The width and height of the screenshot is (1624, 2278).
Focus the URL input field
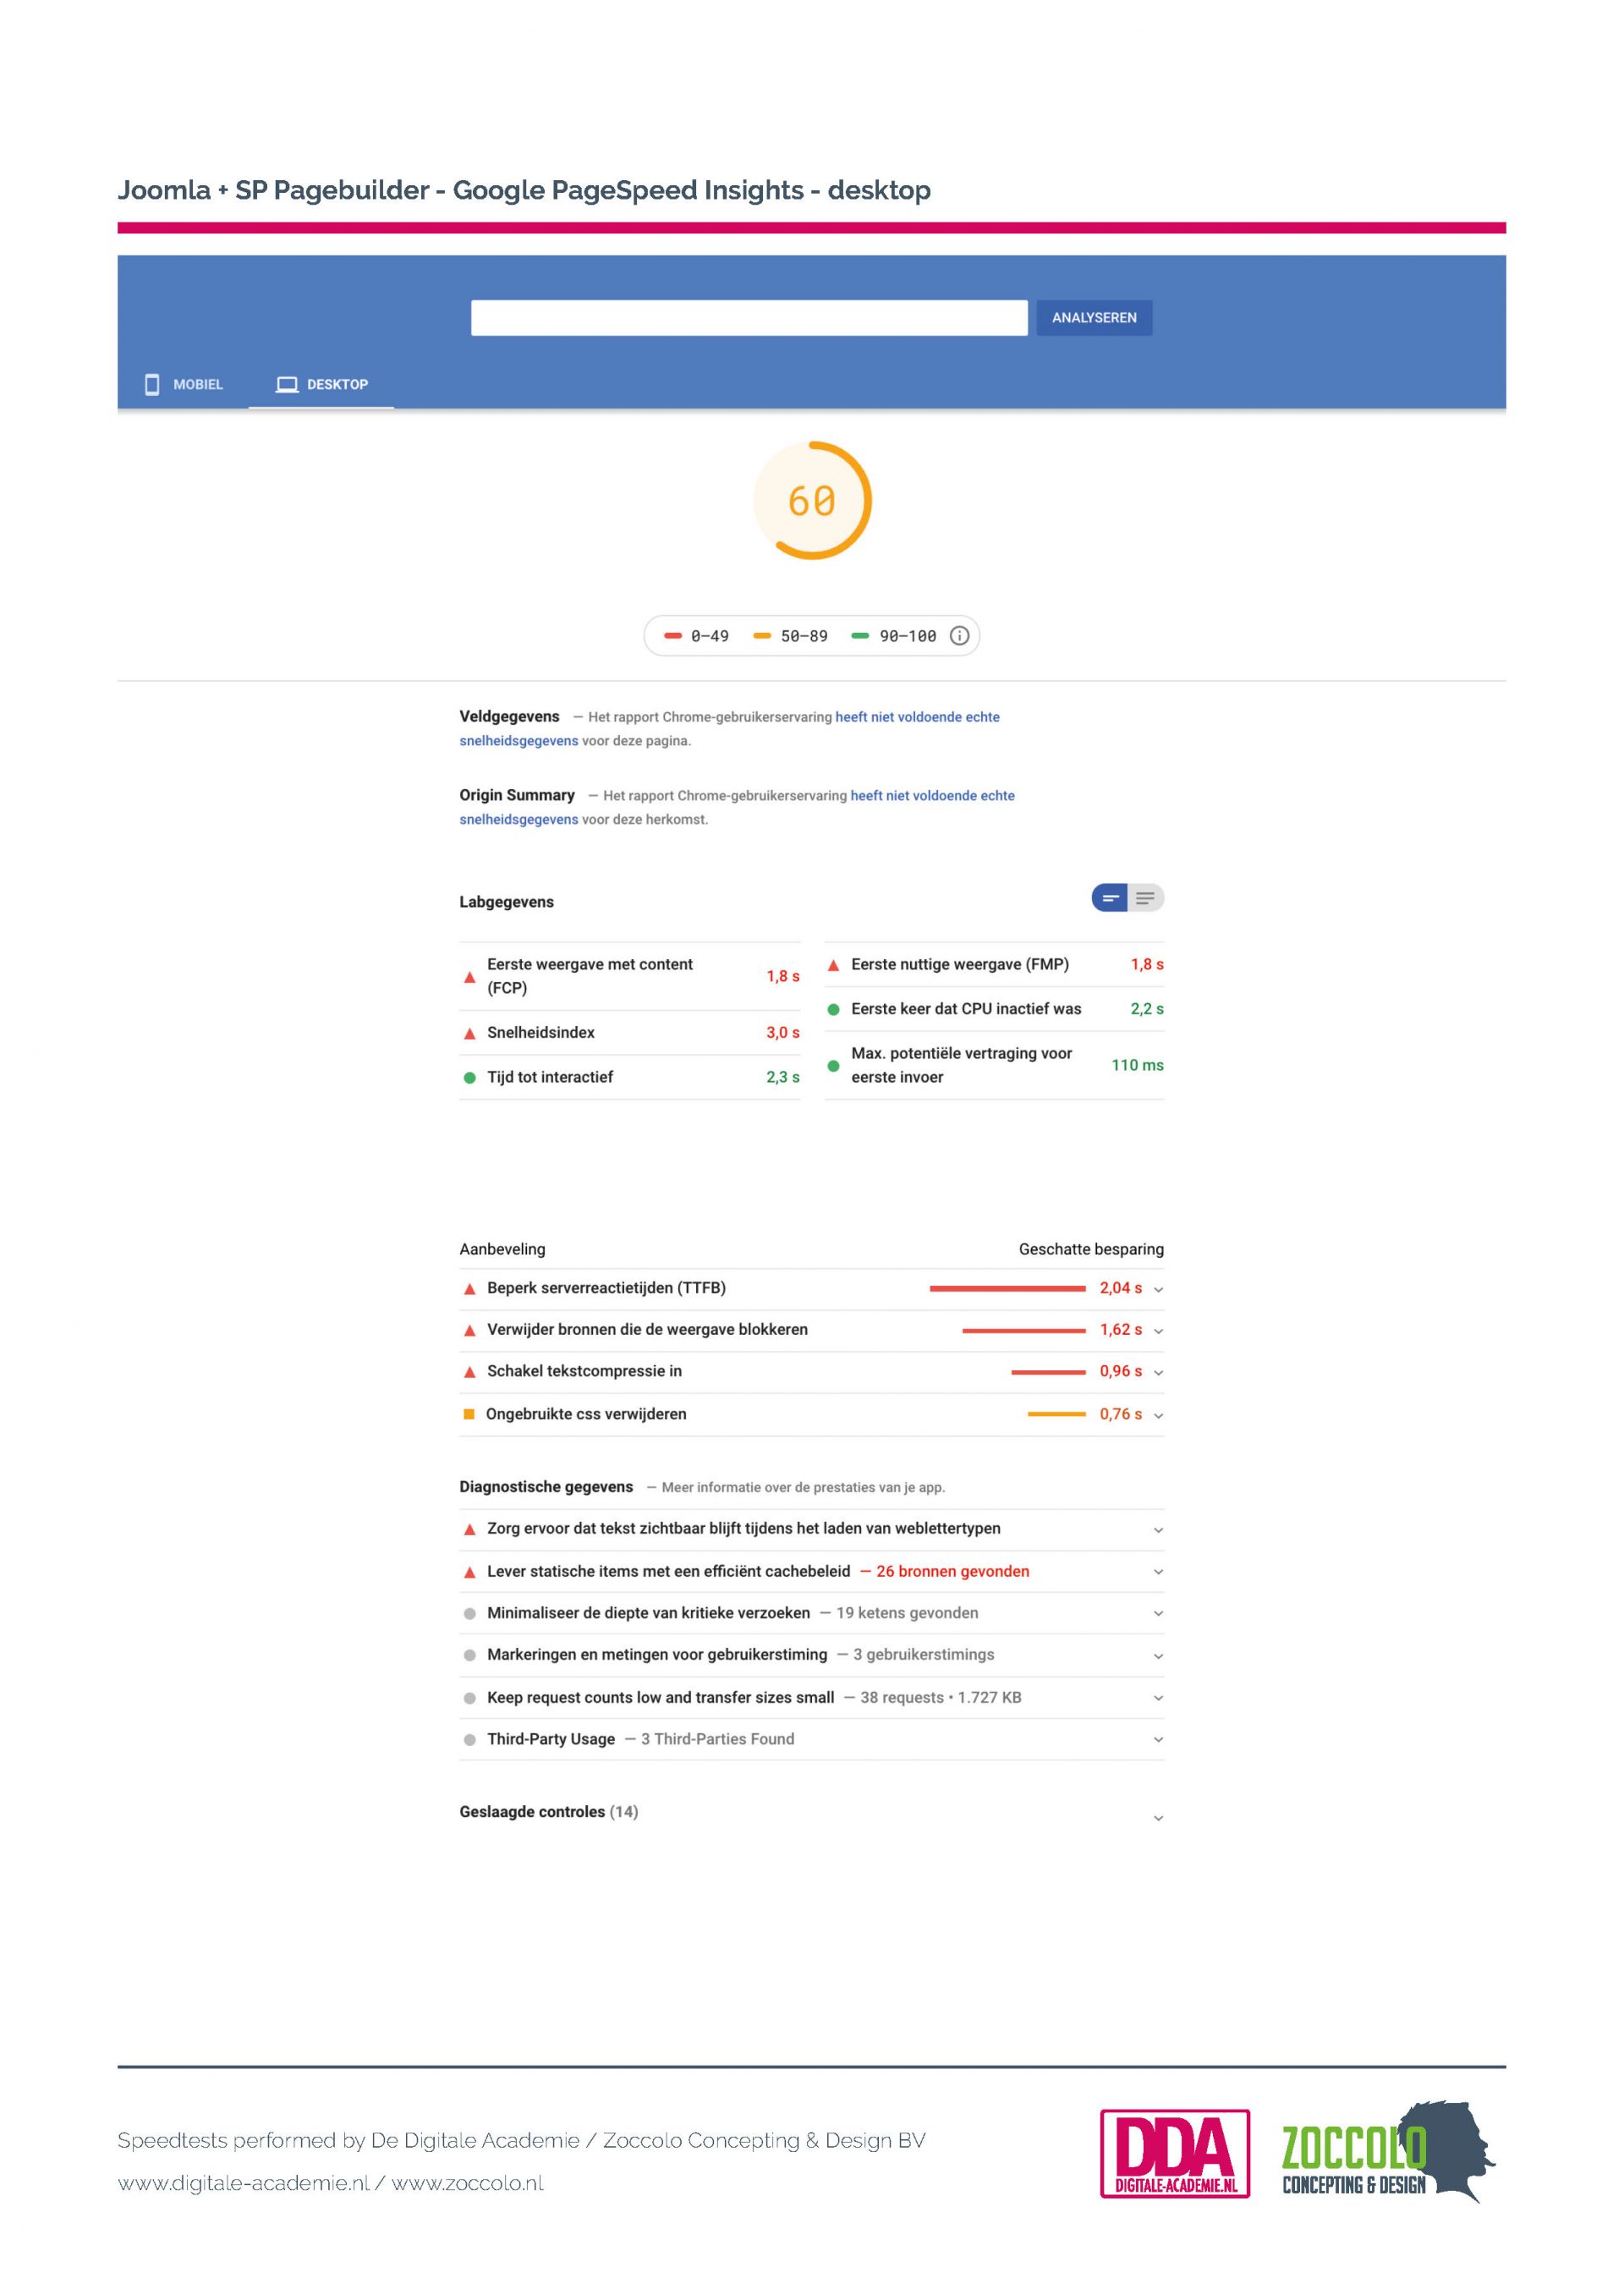749,318
